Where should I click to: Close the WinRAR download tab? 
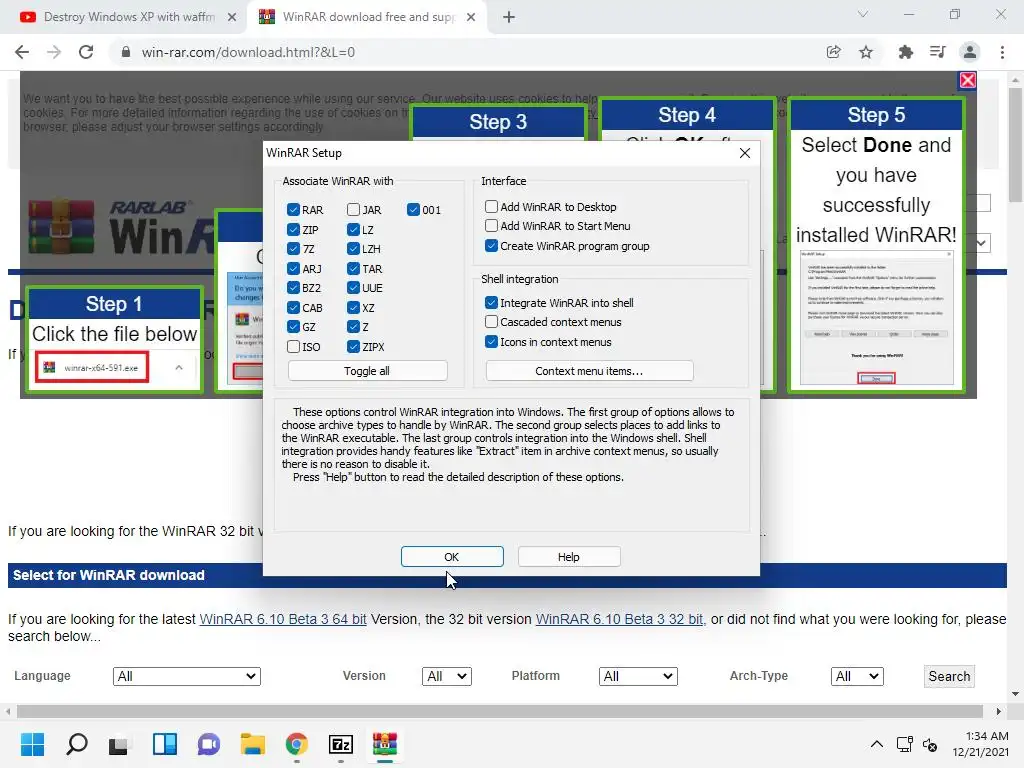[x=471, y=17]
